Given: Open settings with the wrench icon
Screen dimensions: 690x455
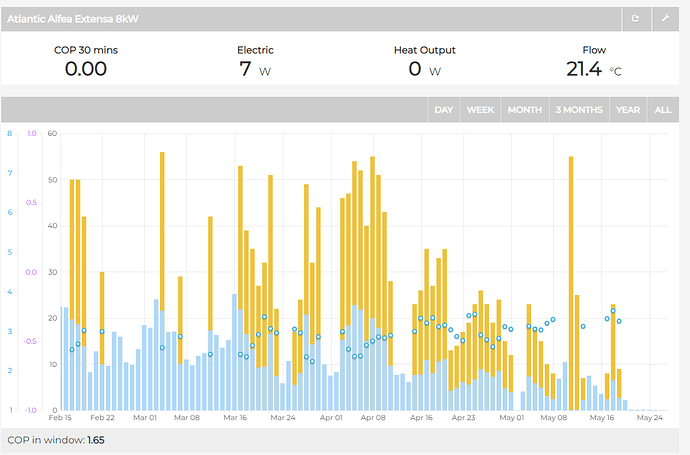Looking at the screenshot, I should 665,19.
